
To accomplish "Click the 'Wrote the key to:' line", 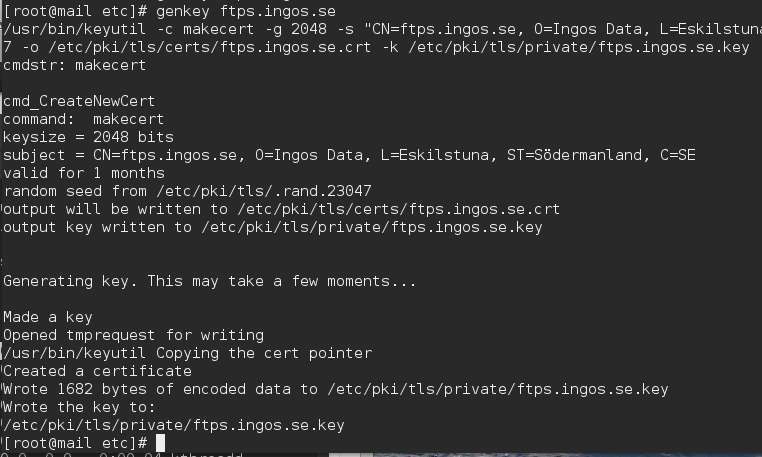I will pos(79,407).
